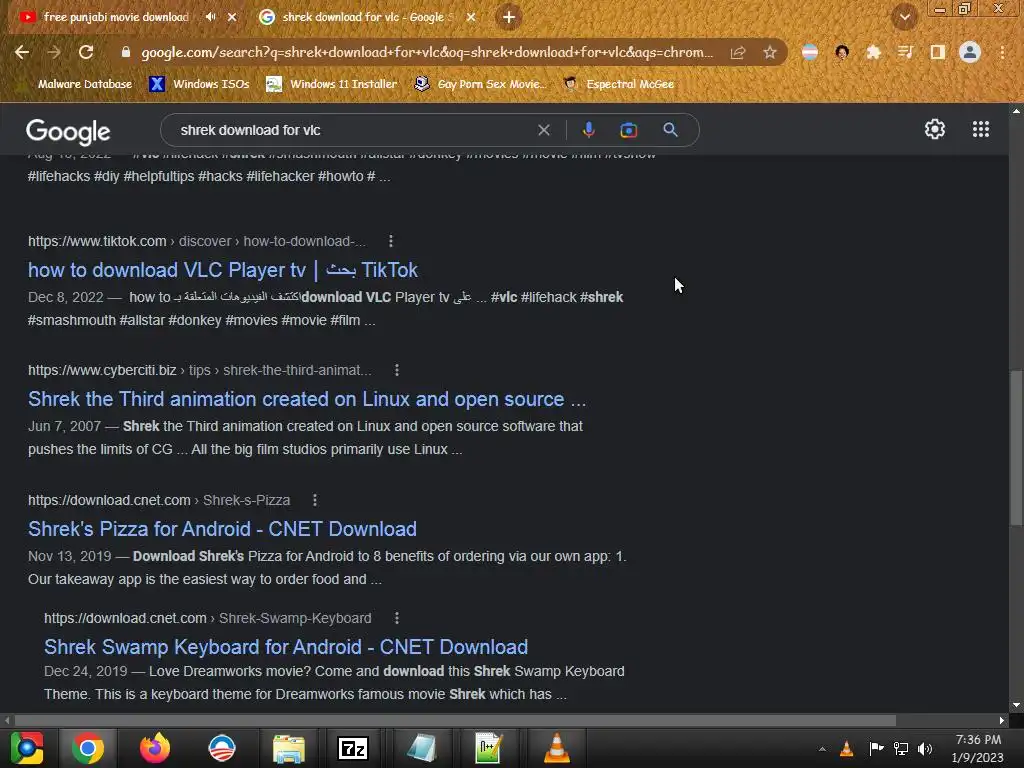Mute the YouTube tab audio

pyautogui.click(x=210, y=17)
